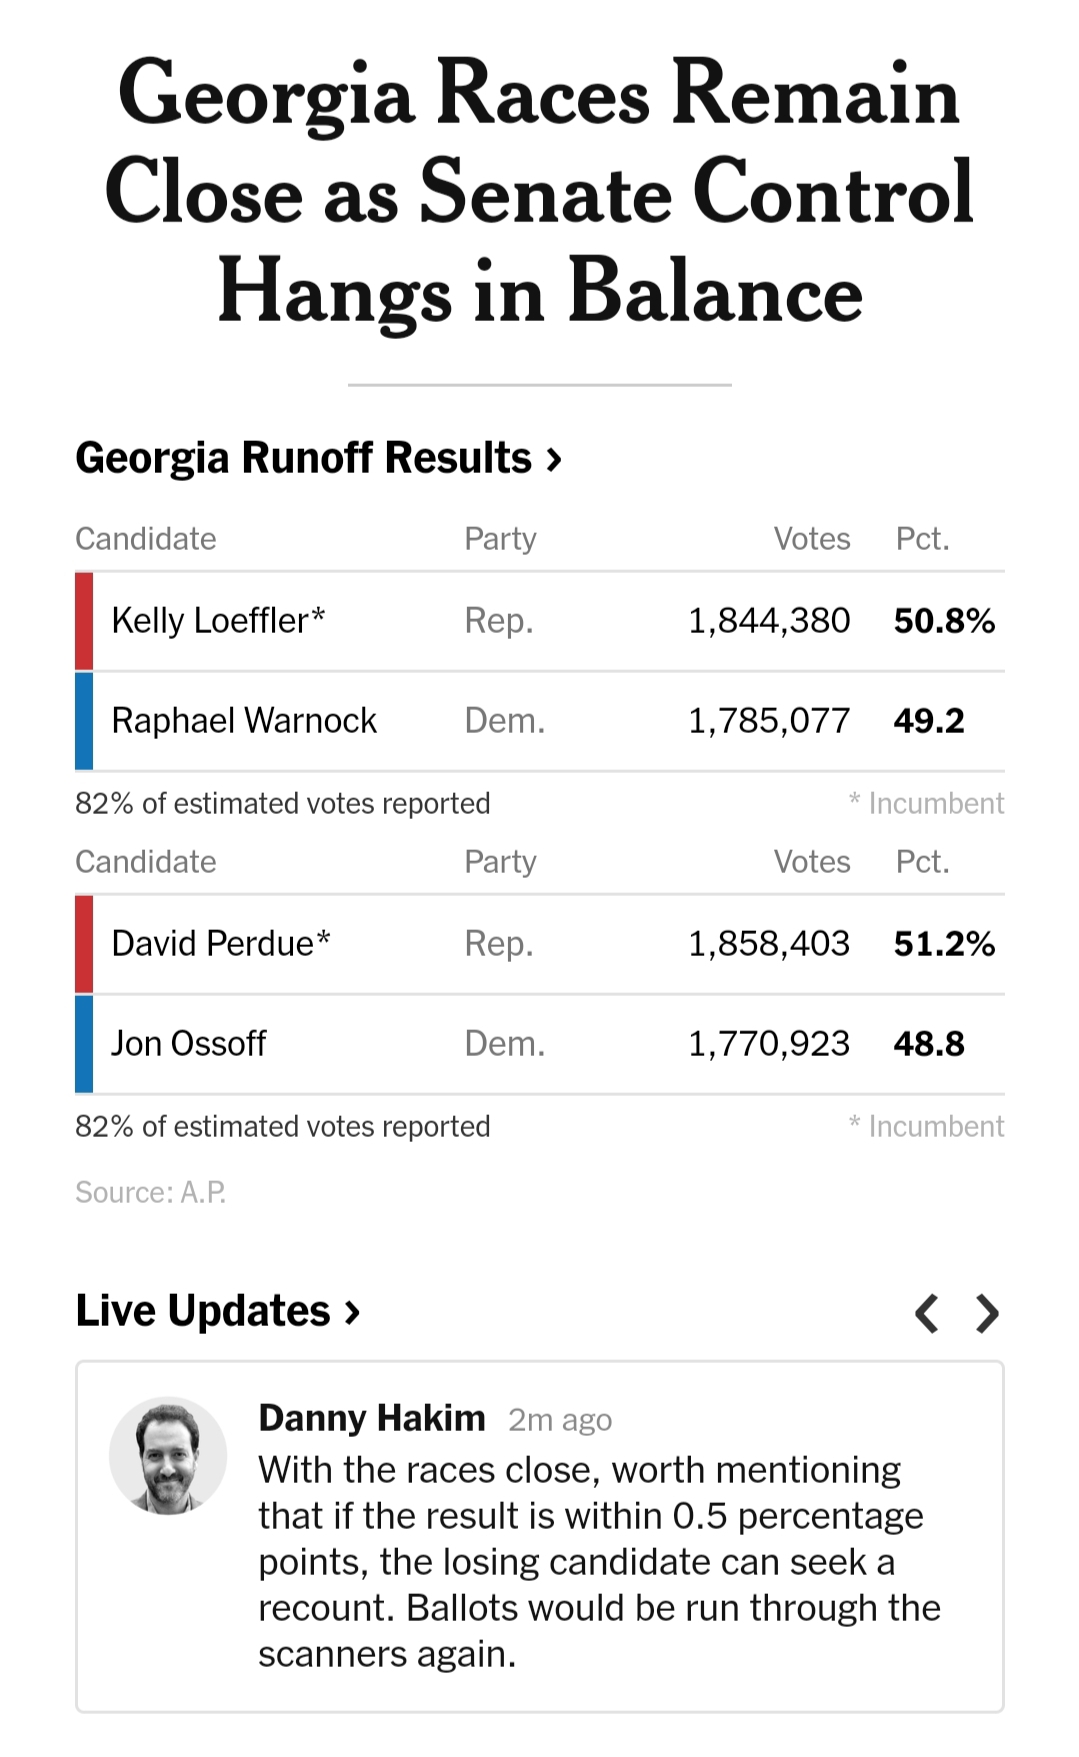The image size is (1079, 1757).
Task: Select the Raphael Warnock result row
Action: (540, 721)
